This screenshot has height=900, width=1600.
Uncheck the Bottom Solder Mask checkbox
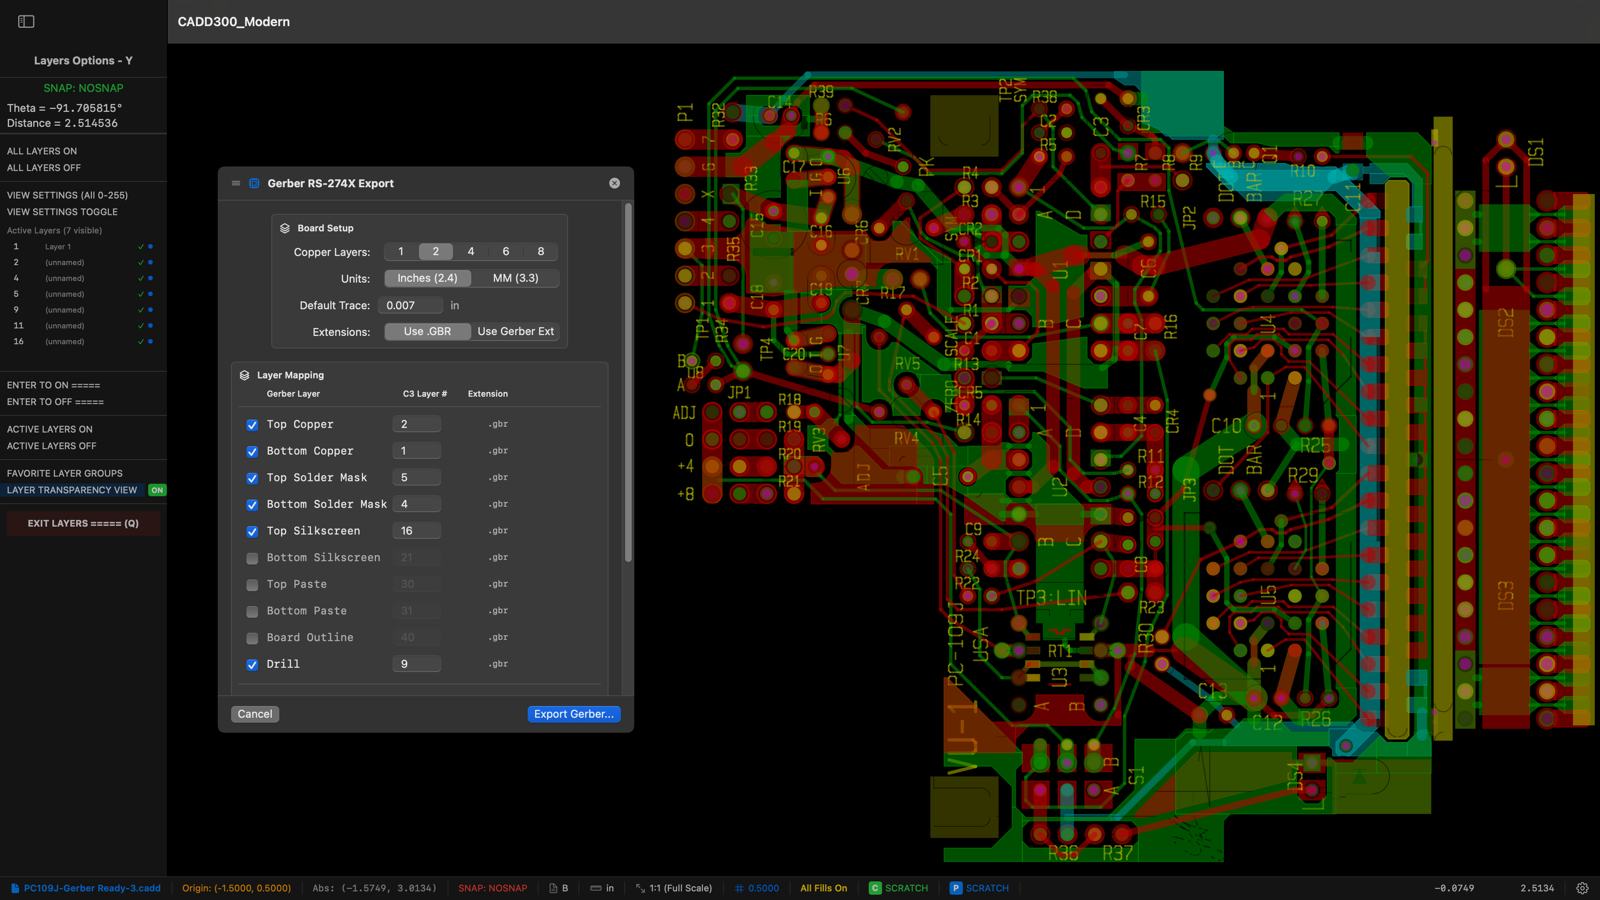(252, 505)
